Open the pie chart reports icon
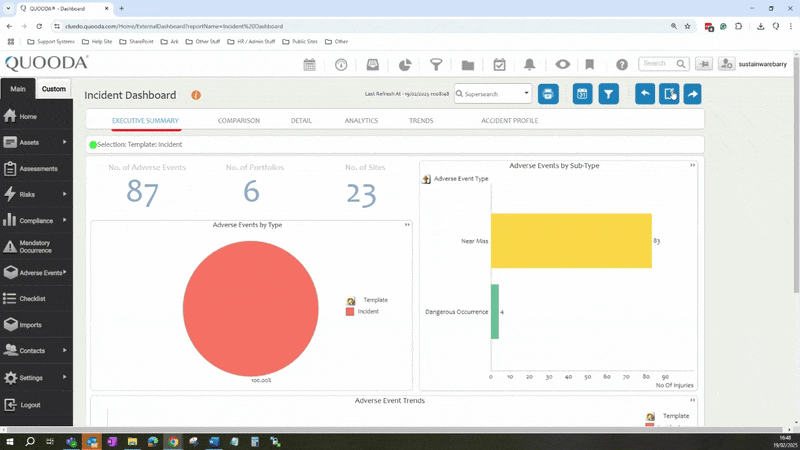The width and height of the screenshot is (800, 450). click(x=405, y=64)
